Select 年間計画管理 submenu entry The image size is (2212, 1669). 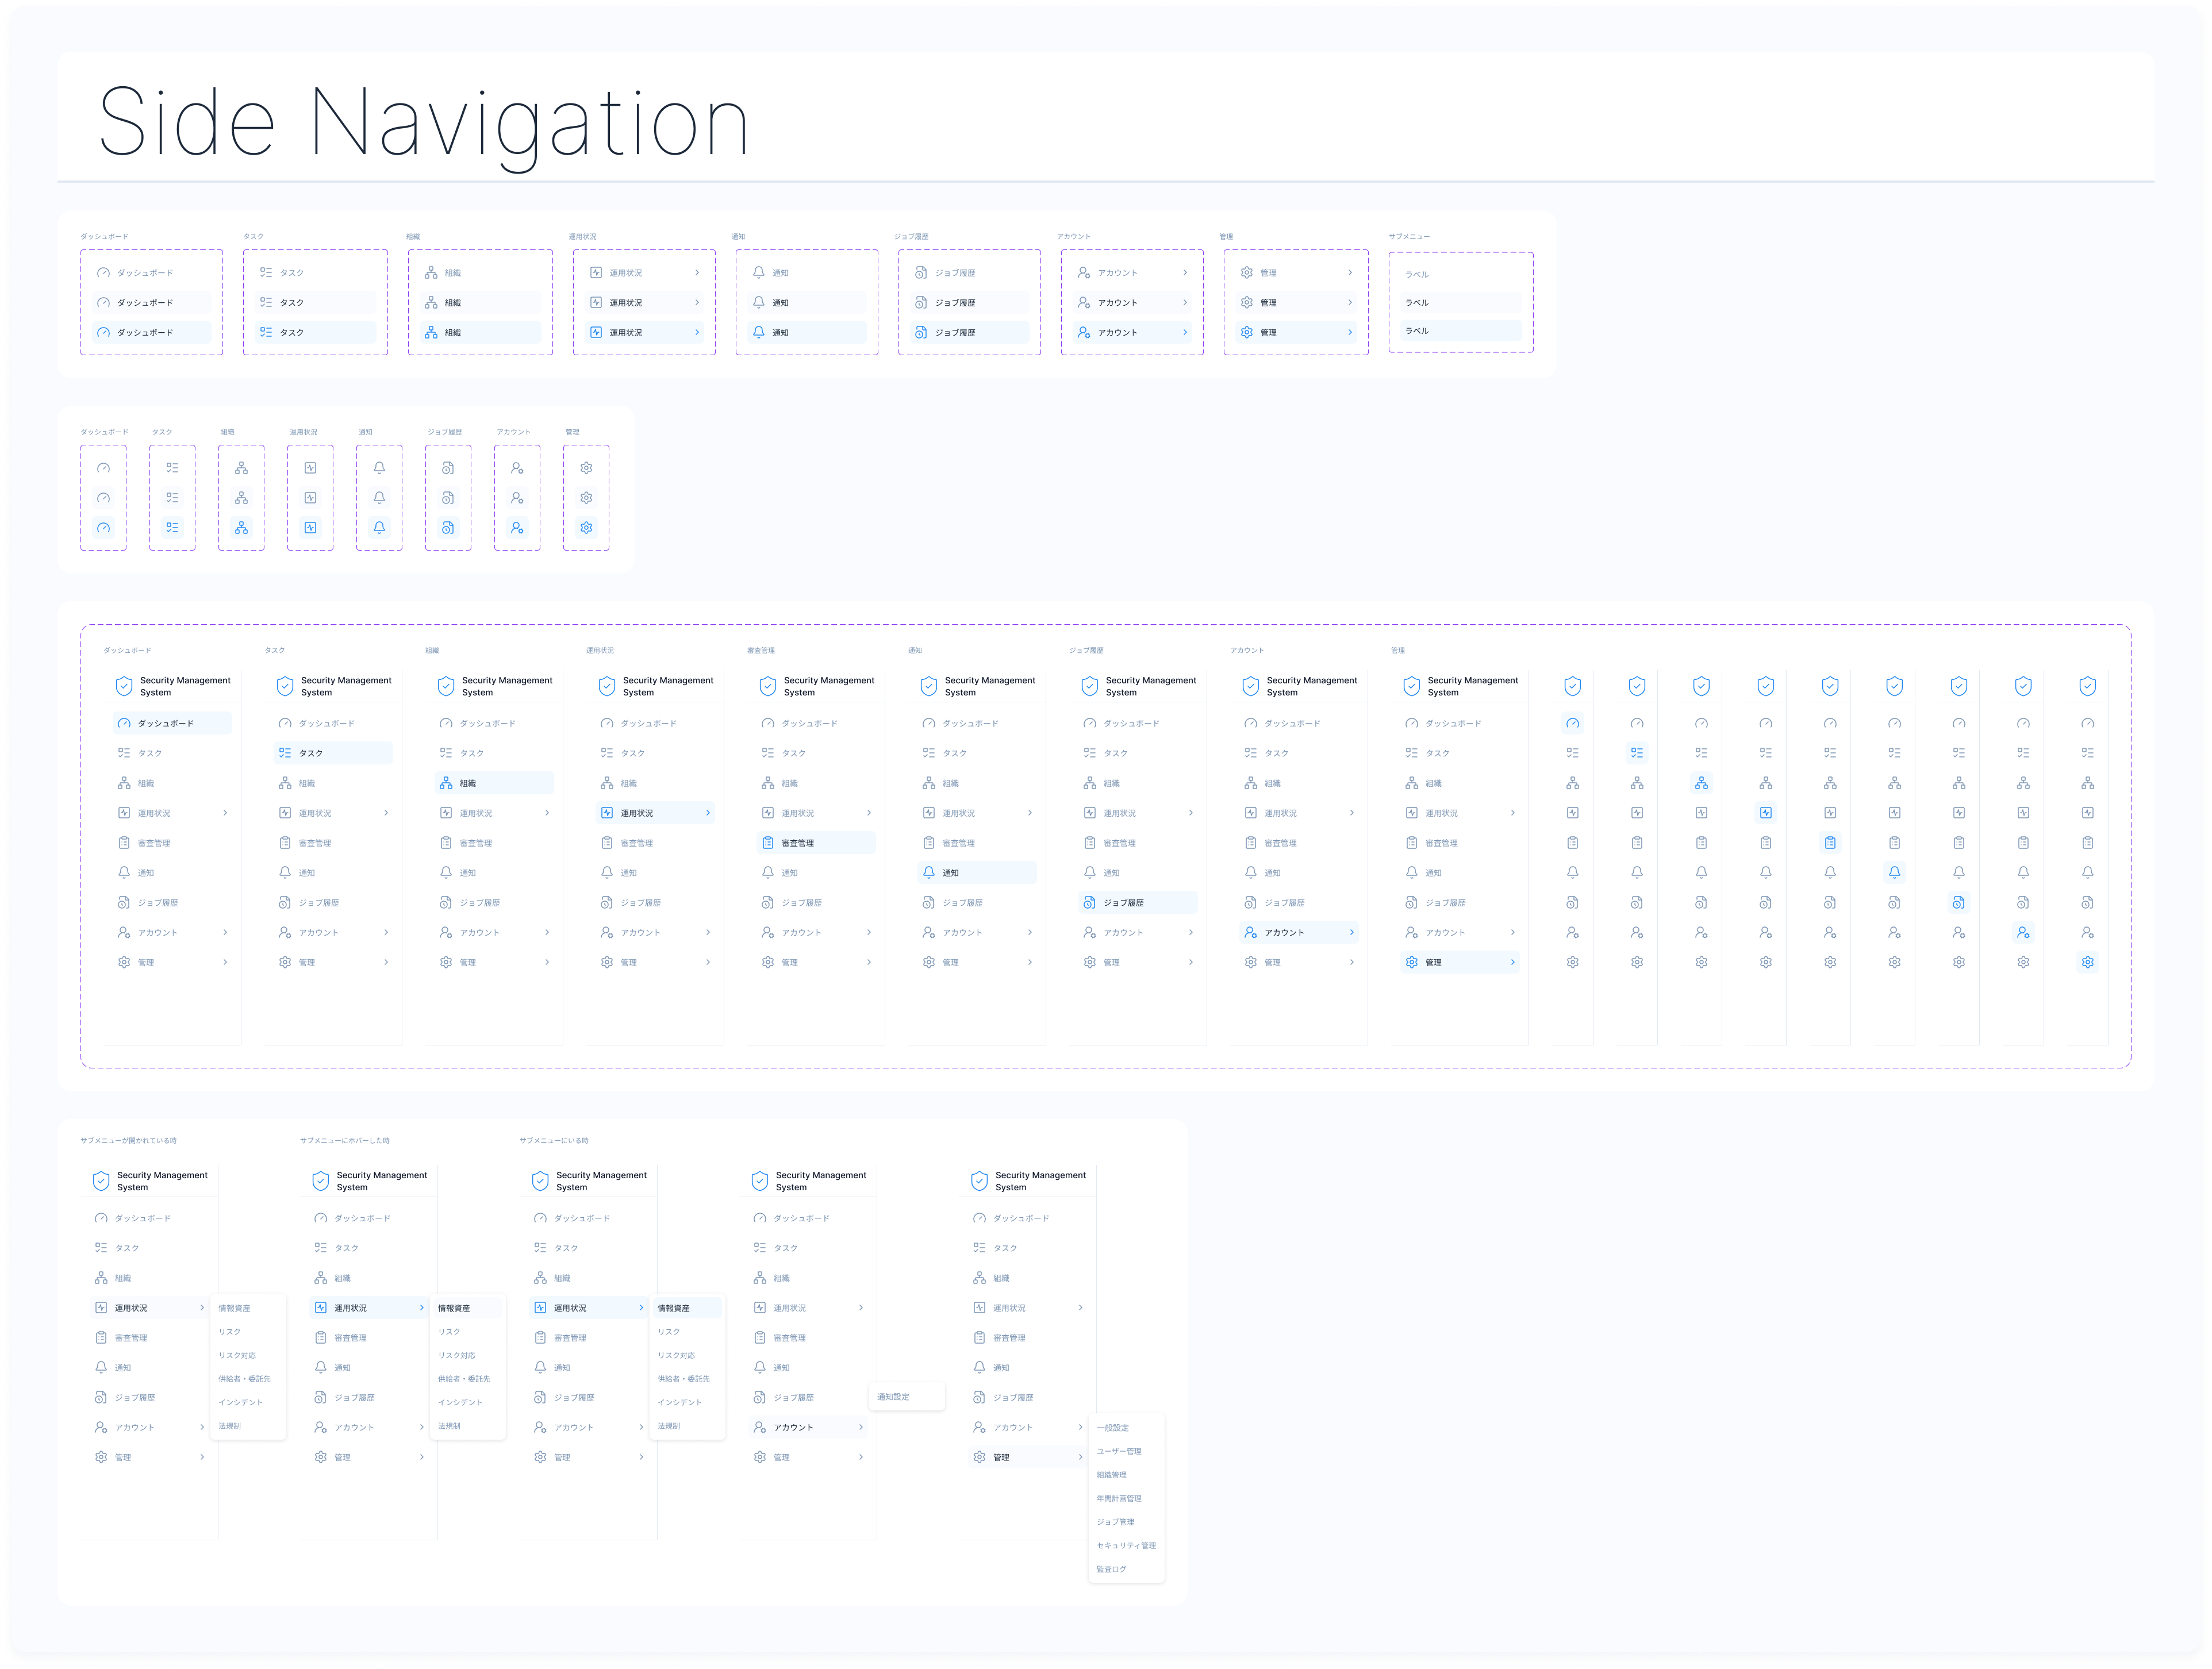click(1119, 1498)
